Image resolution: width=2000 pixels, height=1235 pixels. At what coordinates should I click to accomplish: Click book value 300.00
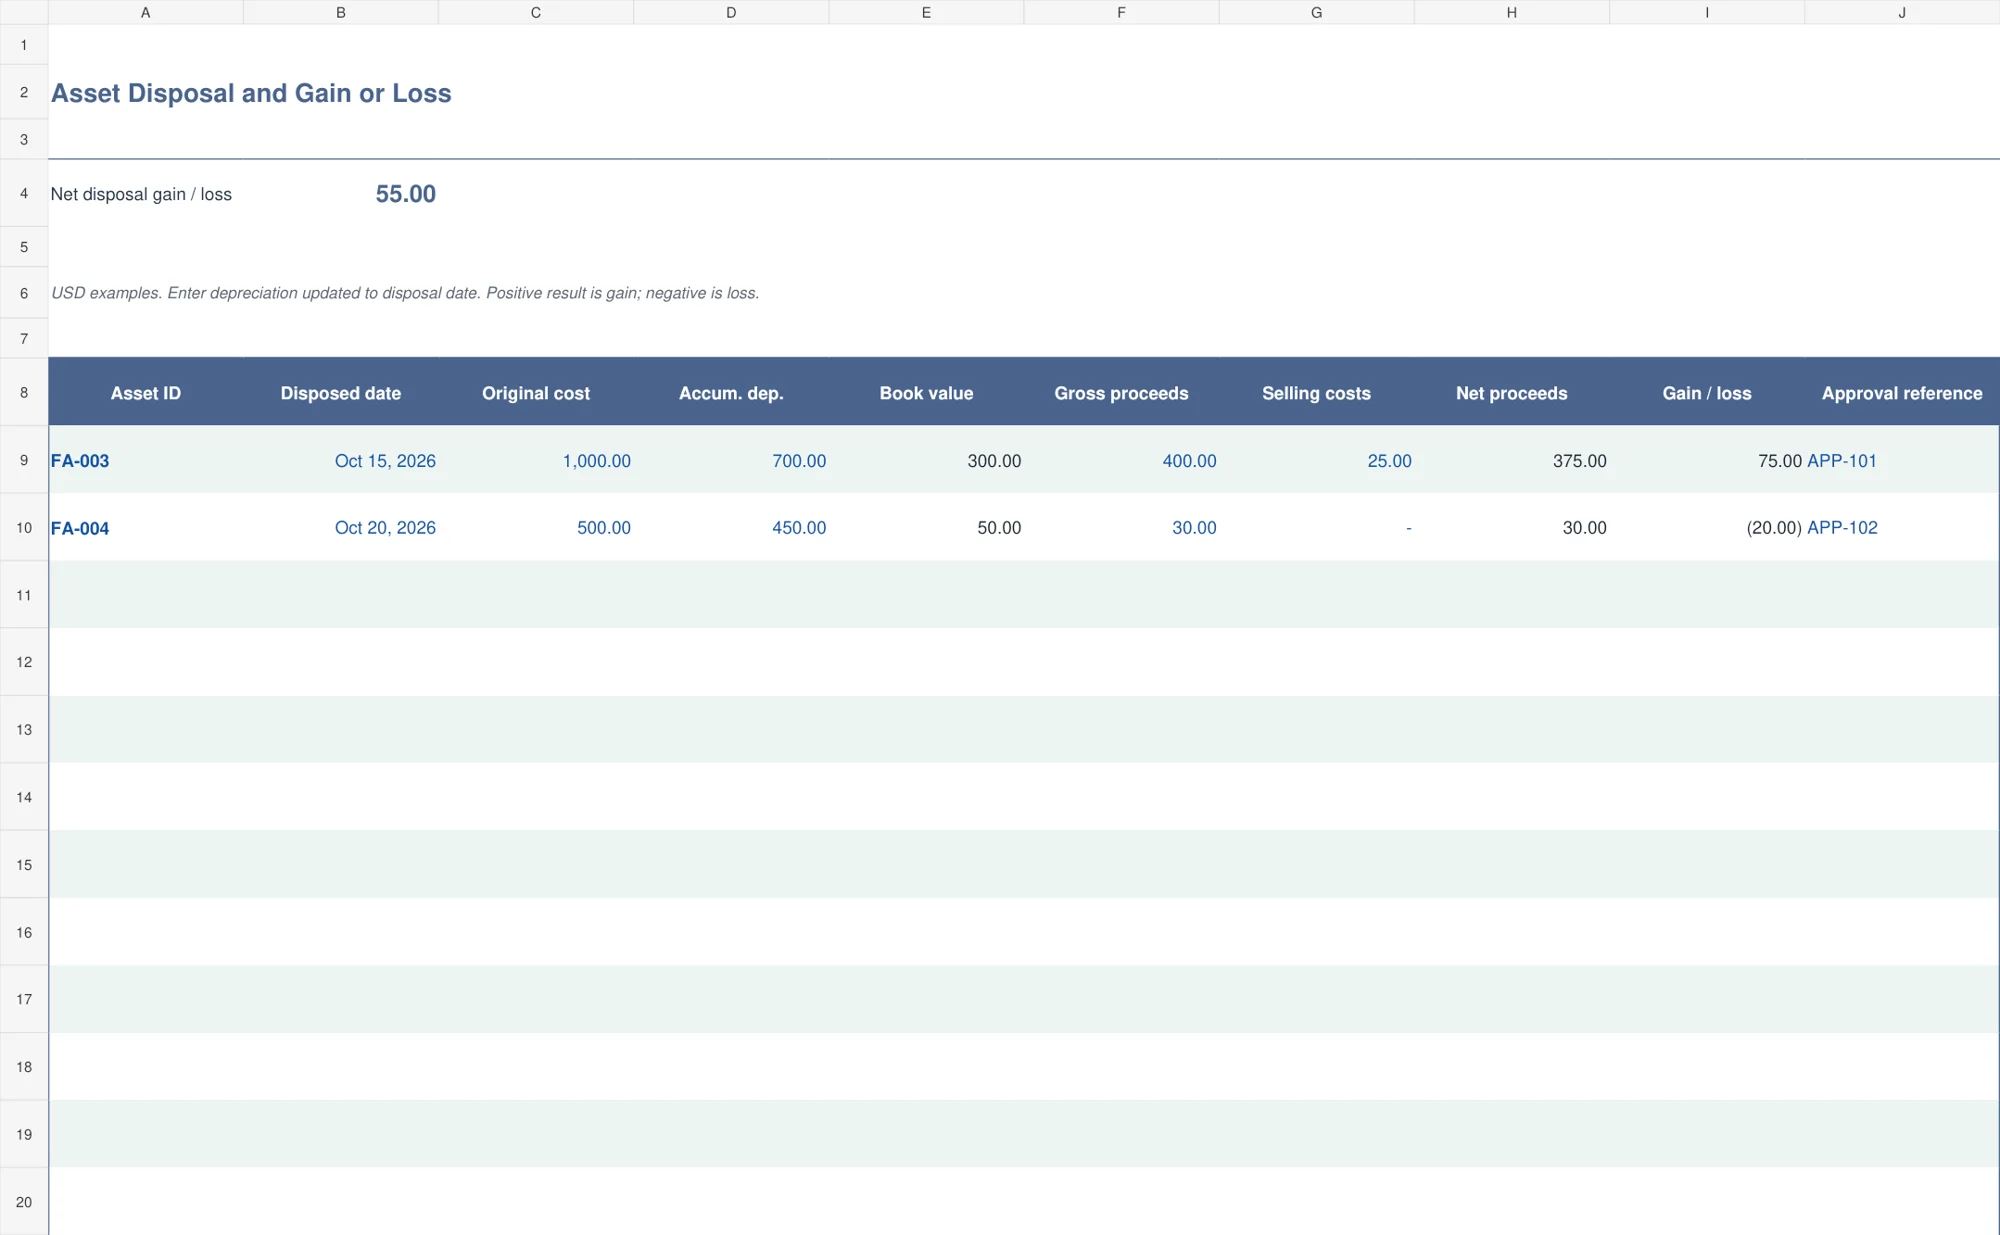[994, 461]
